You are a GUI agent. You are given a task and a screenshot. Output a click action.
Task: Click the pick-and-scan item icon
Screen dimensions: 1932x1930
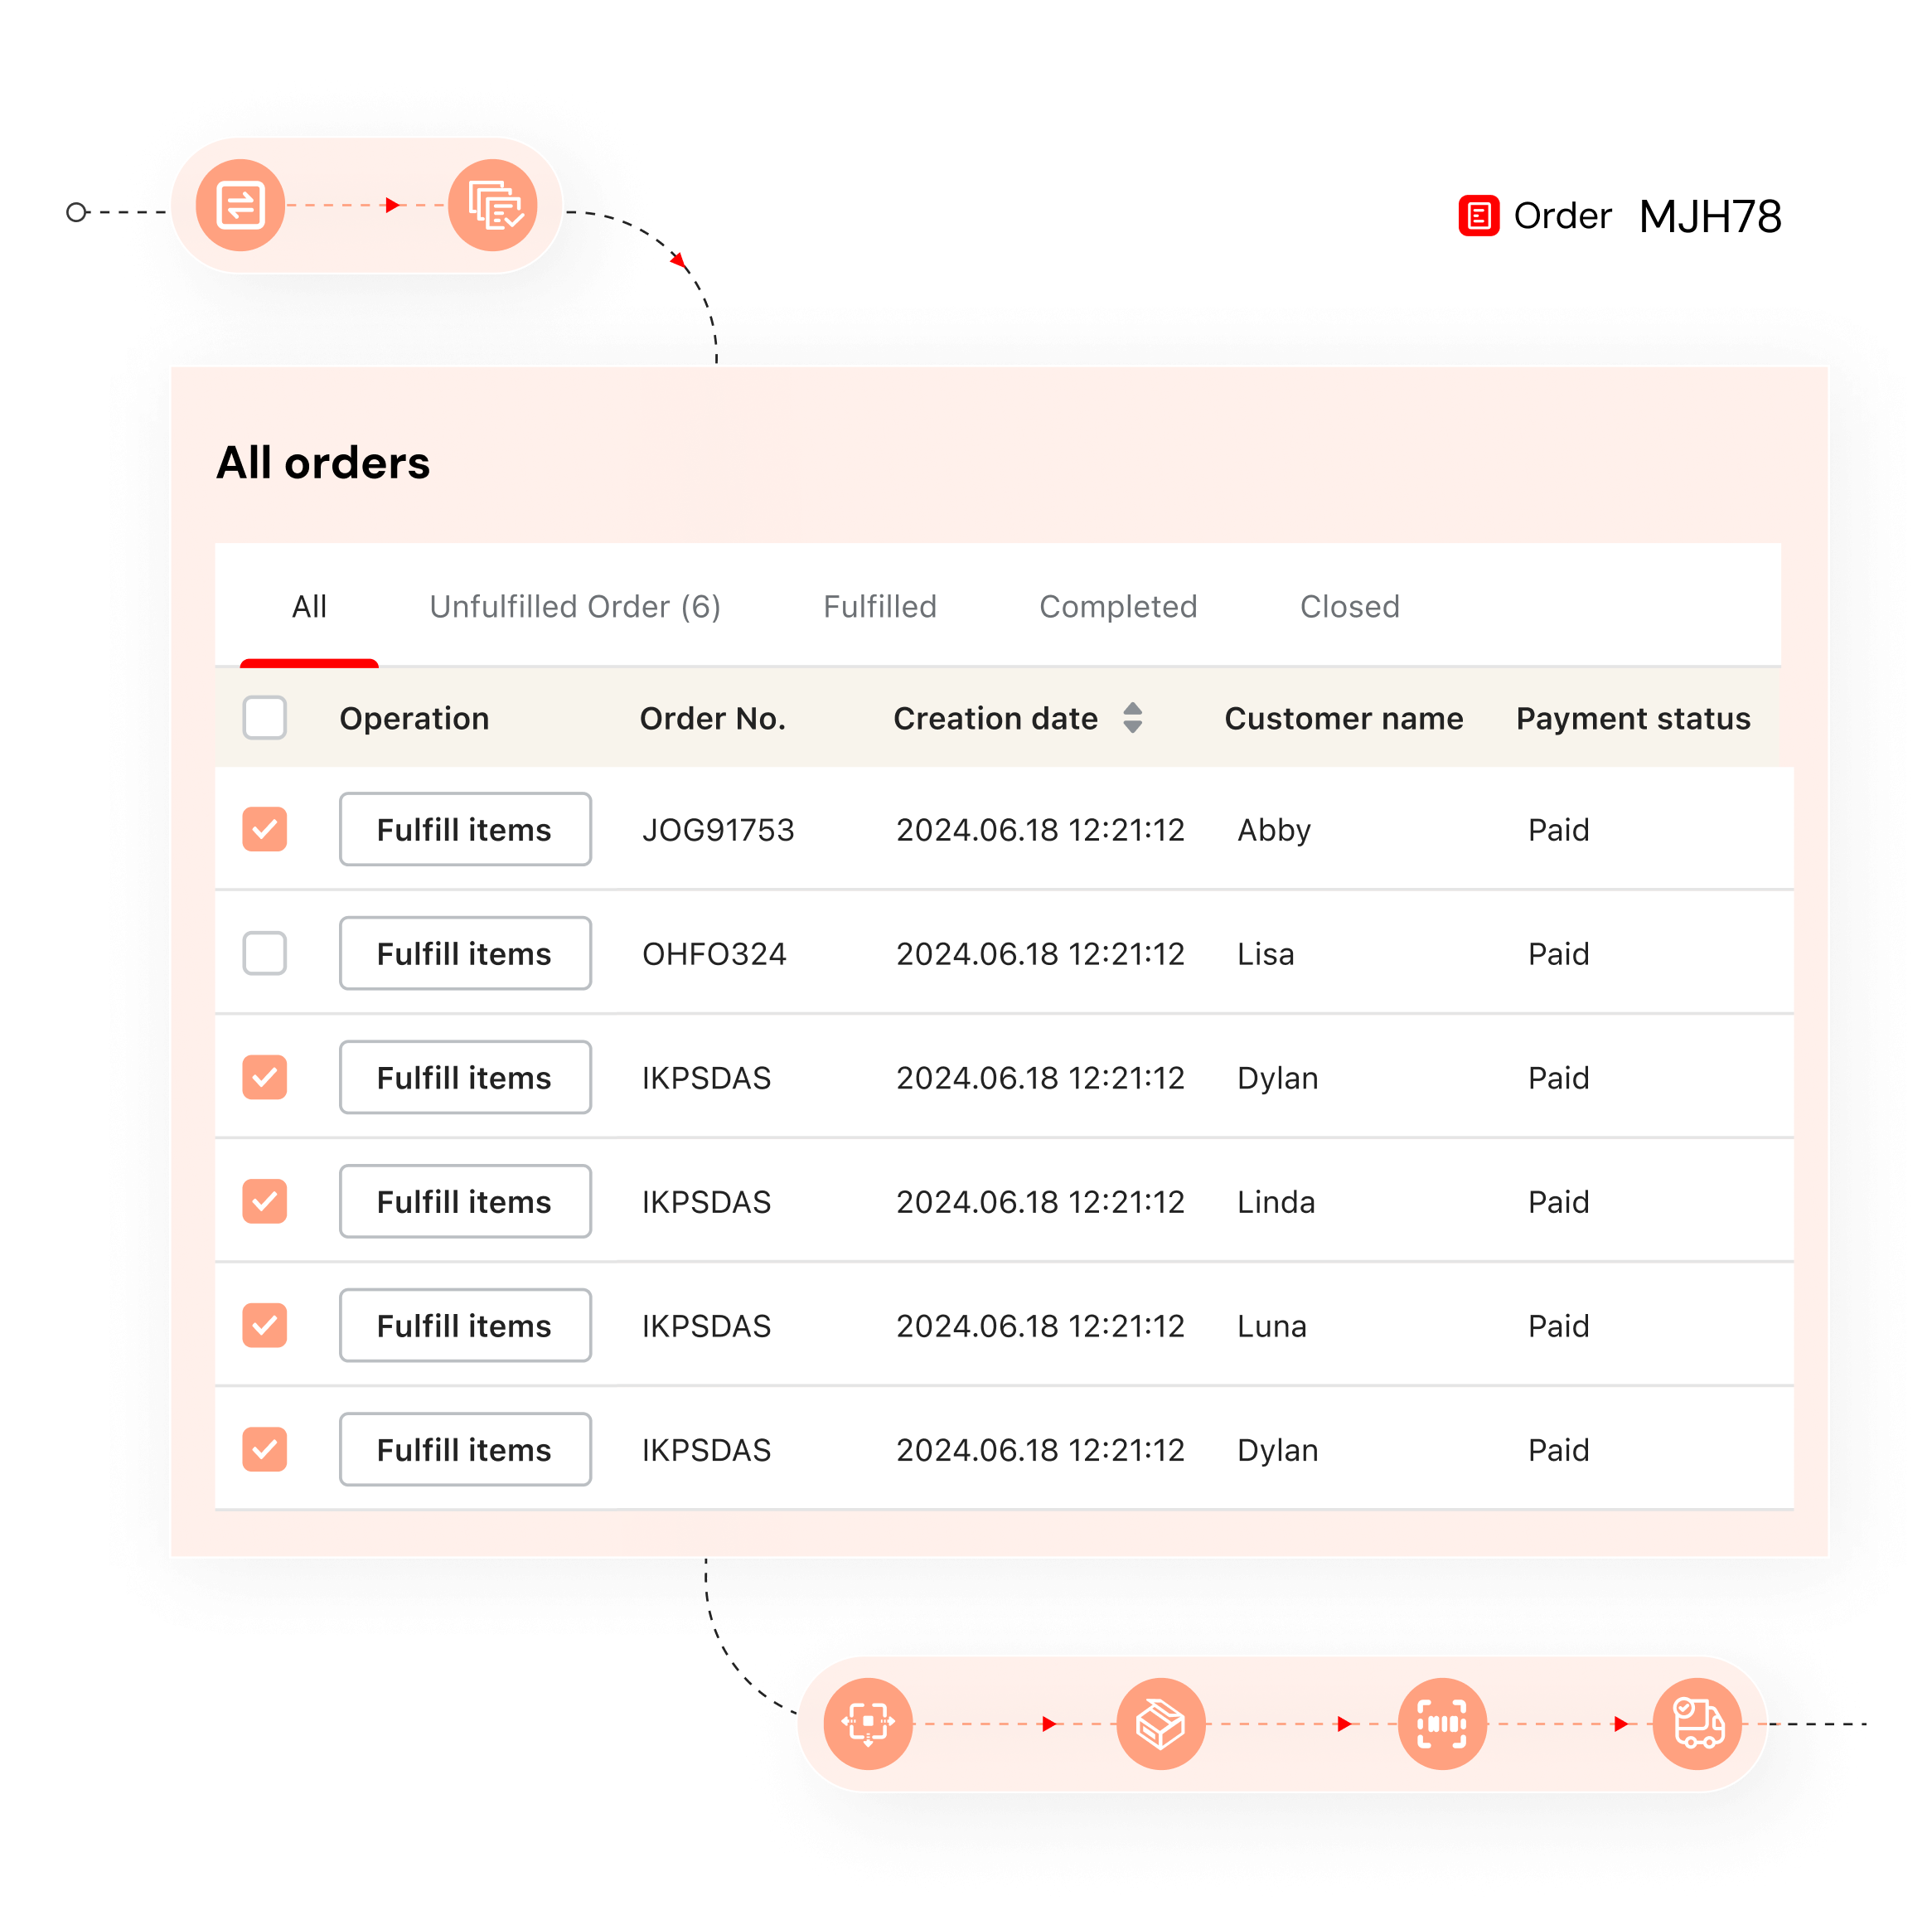pyautogui.click(x=867, y=1723)
